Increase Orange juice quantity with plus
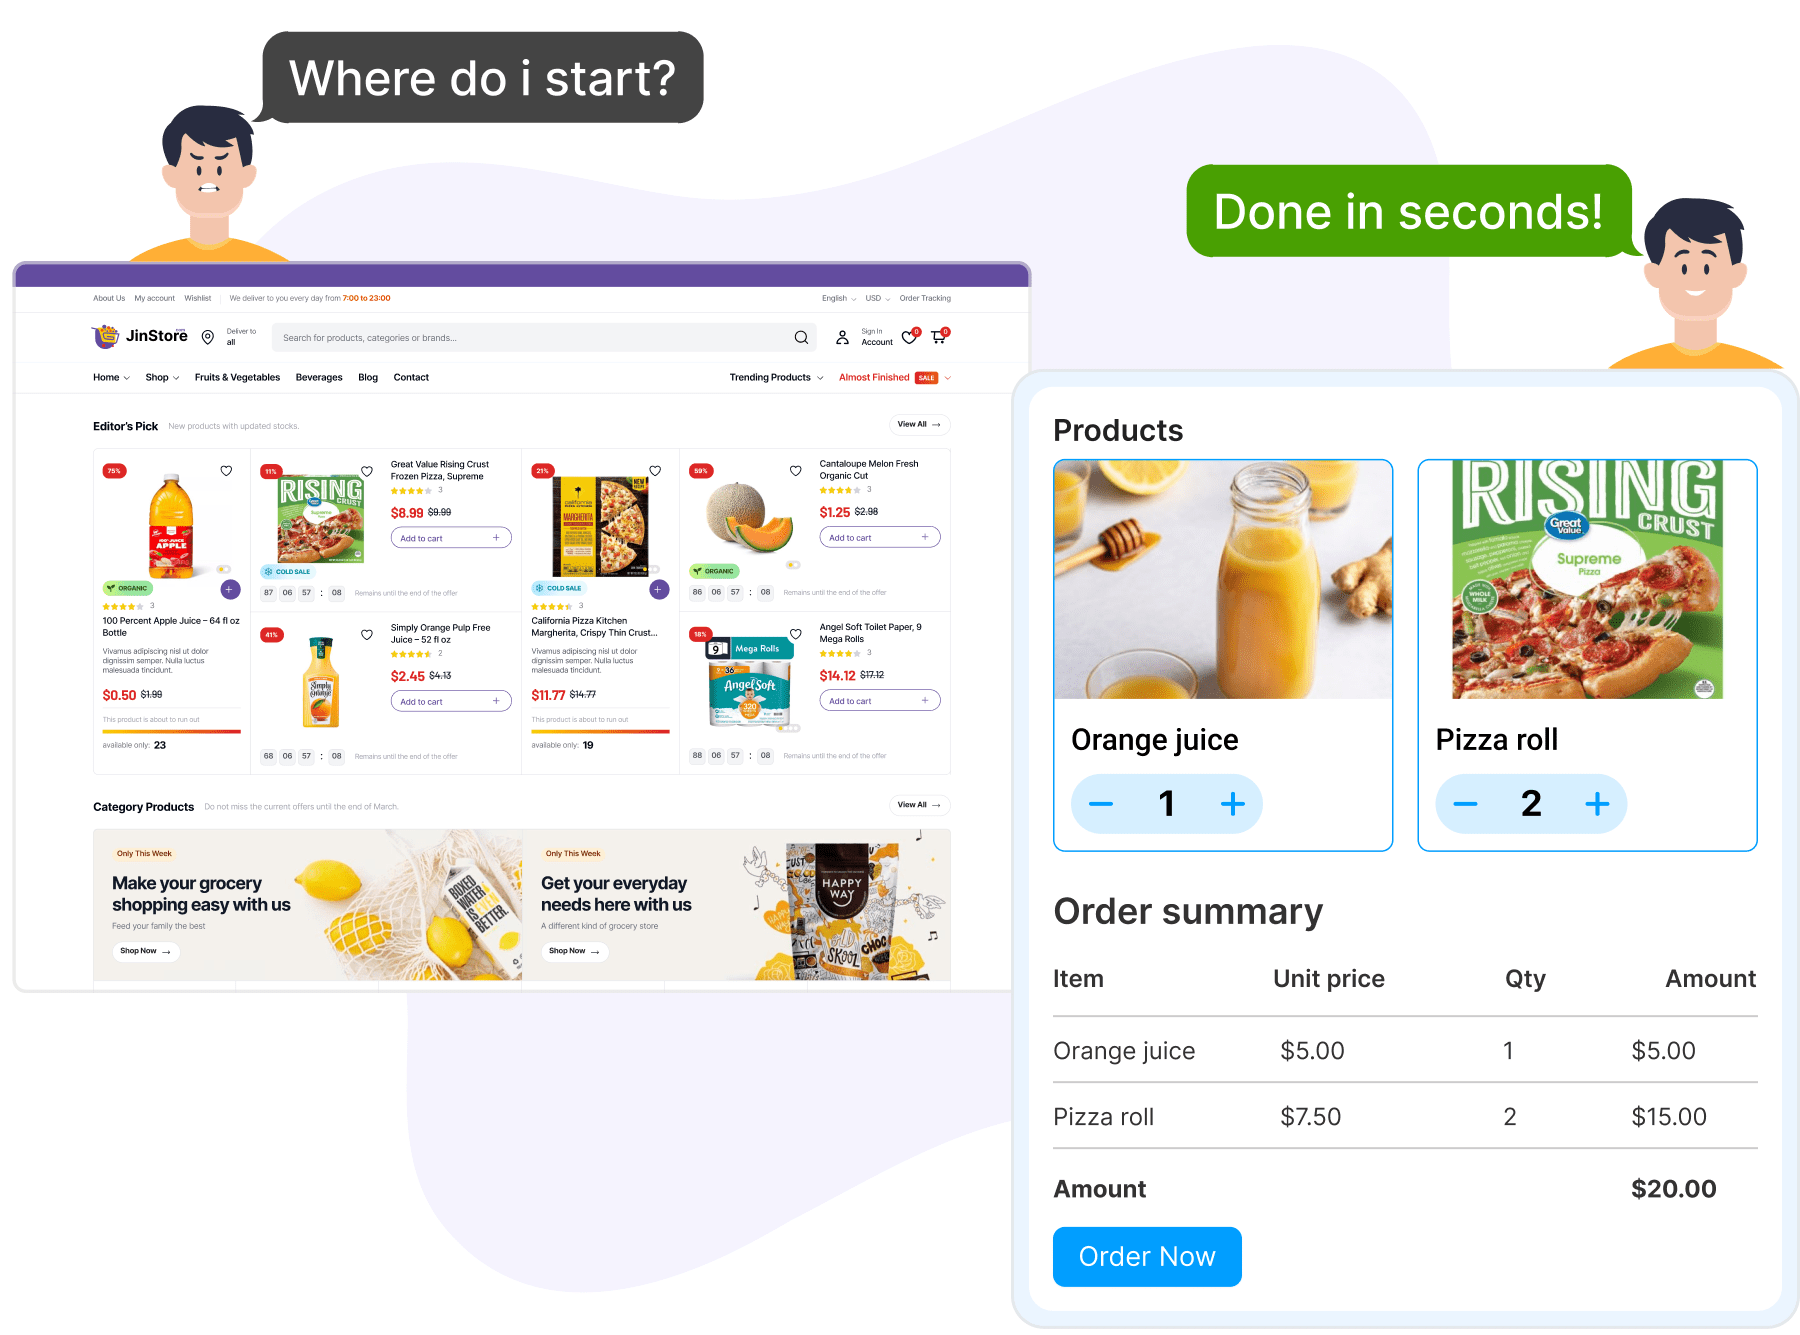Viewport: 1800px width, 1335px height. click(1233, 803)
